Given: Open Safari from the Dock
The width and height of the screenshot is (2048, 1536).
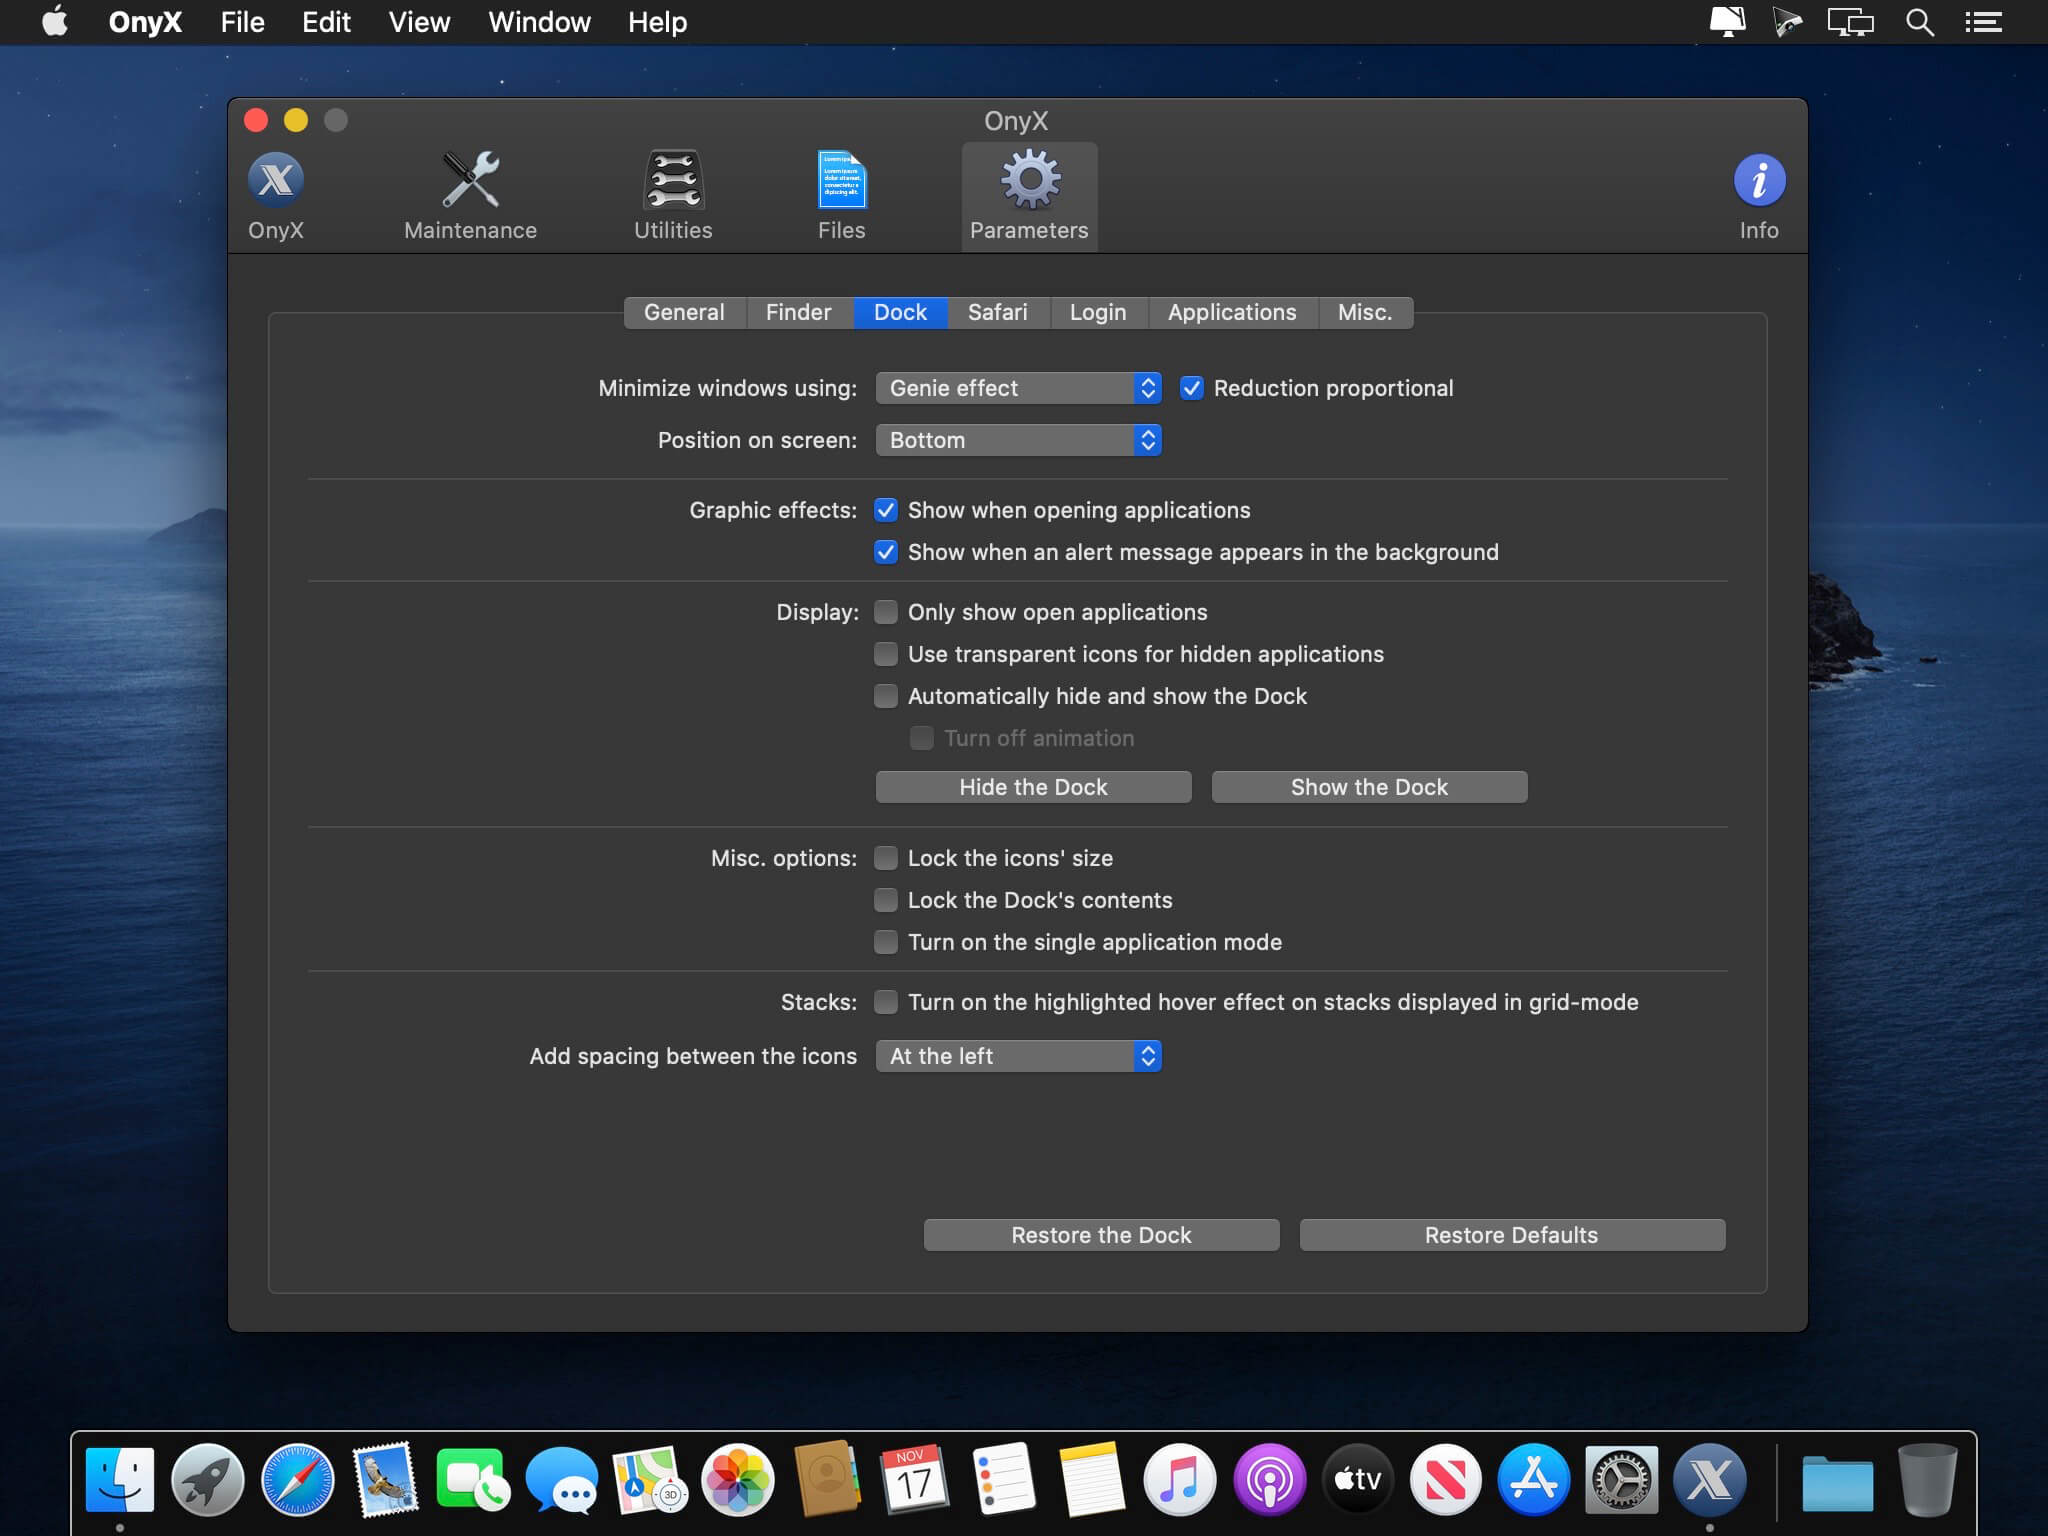Looking at the screenshot, I should coord(297,1479).
